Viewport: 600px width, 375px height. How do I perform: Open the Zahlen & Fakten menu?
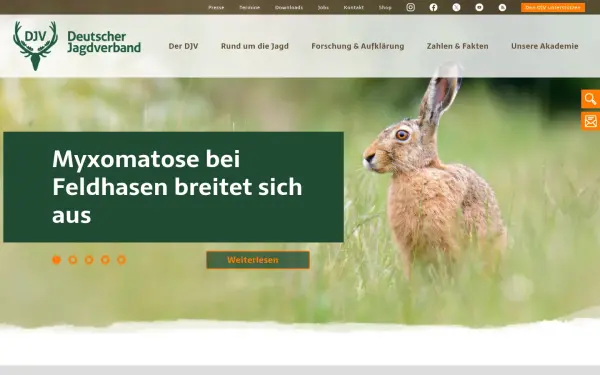tap(457, 46)
